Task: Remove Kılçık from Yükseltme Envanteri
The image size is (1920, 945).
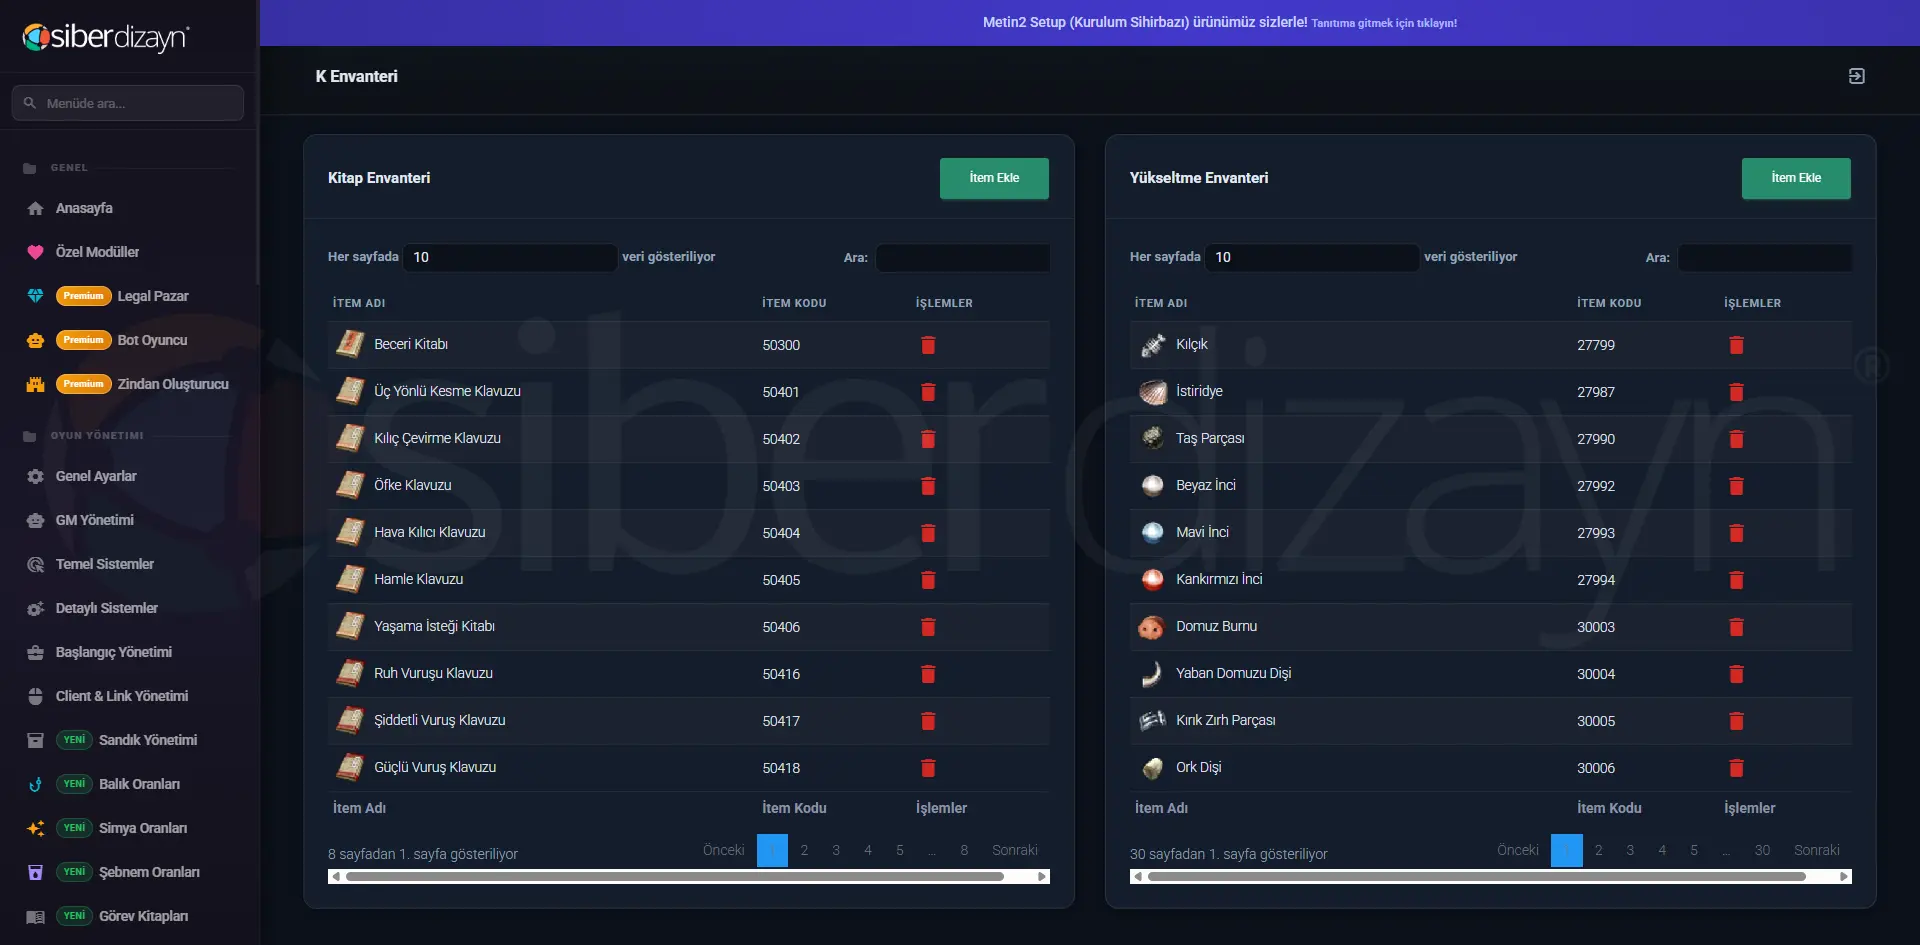Action: pyautogui.click(x=1736, y=345)
